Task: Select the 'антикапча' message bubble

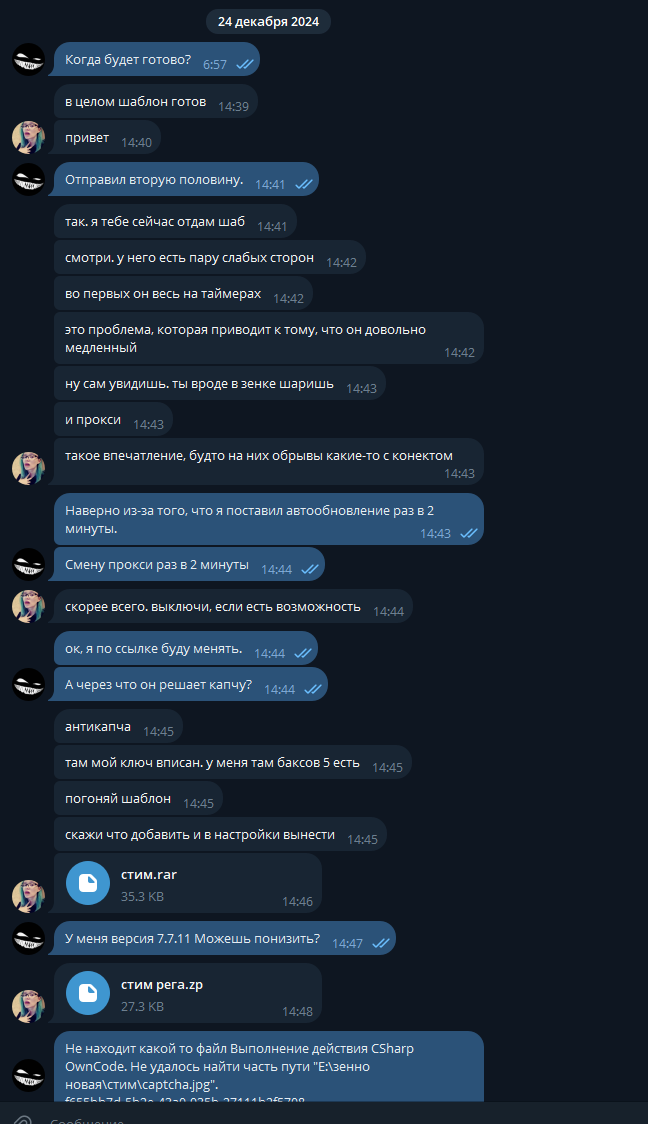Action: click(x=118, y=727)
